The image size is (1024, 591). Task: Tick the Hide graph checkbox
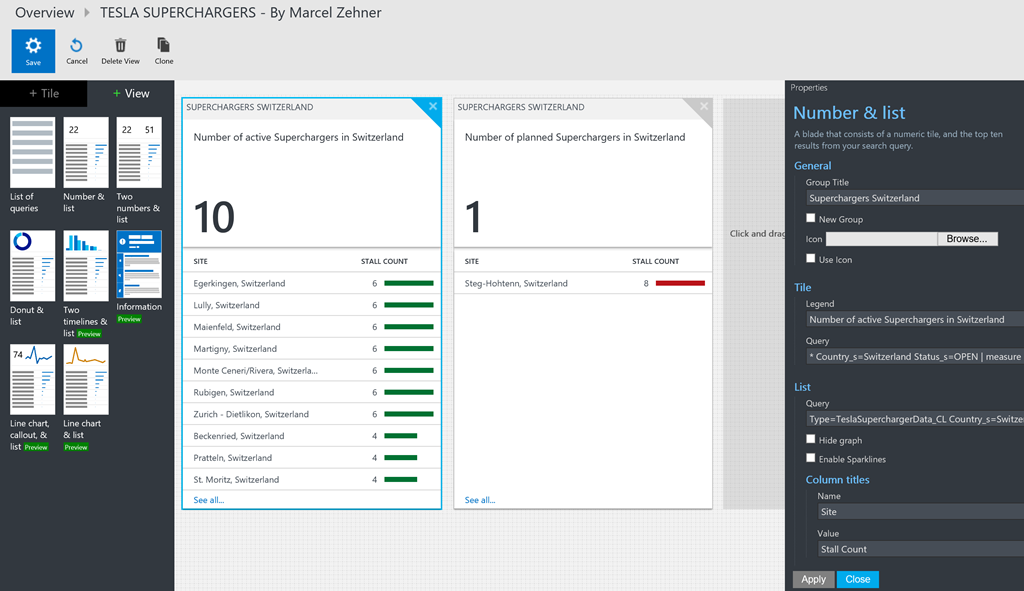click(x=811, y=440)
